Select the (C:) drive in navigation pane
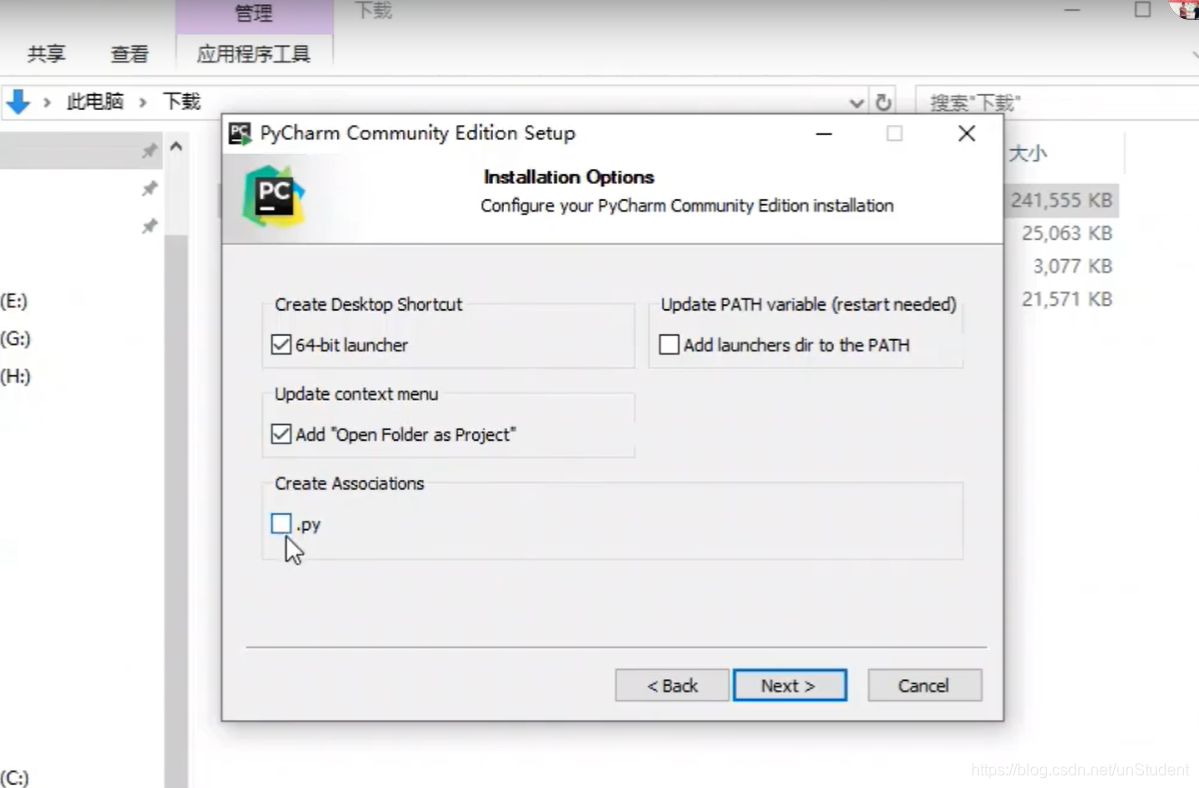 pyautogui.click(x=15, y=777)
